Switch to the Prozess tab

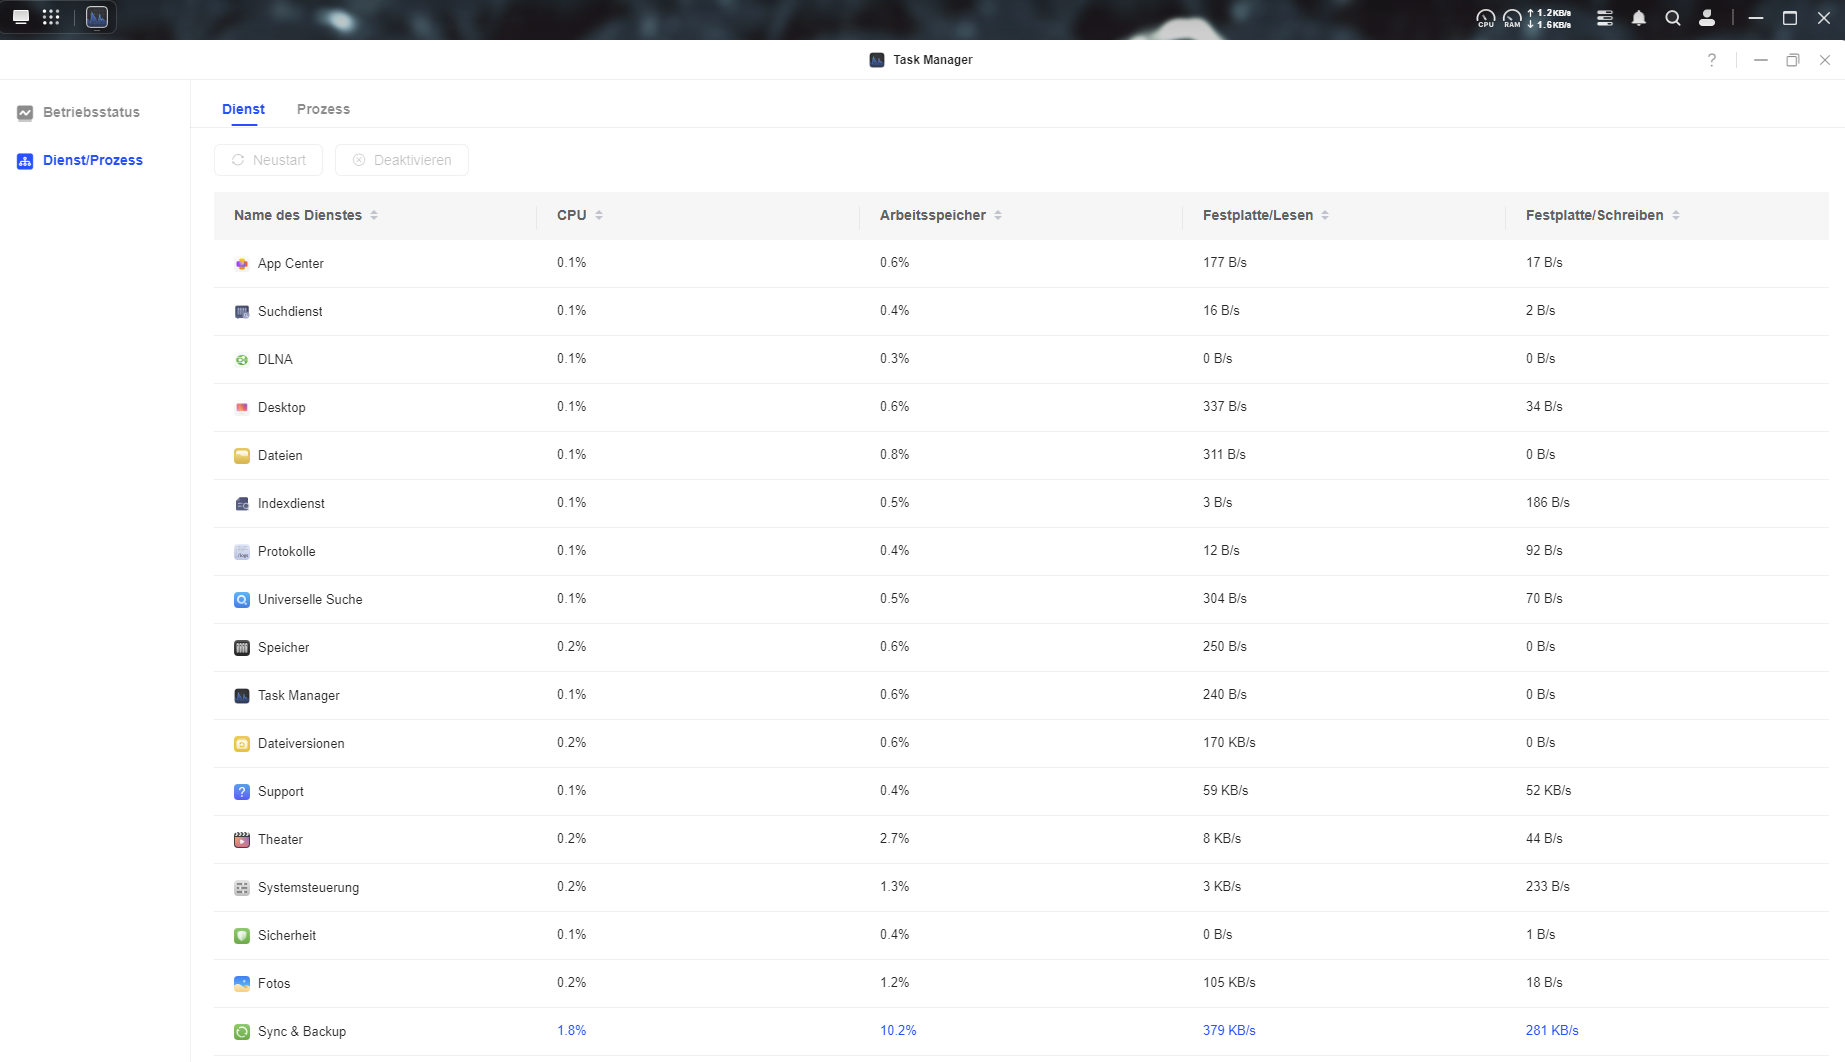pyautogui.click(x=323, y=109)
